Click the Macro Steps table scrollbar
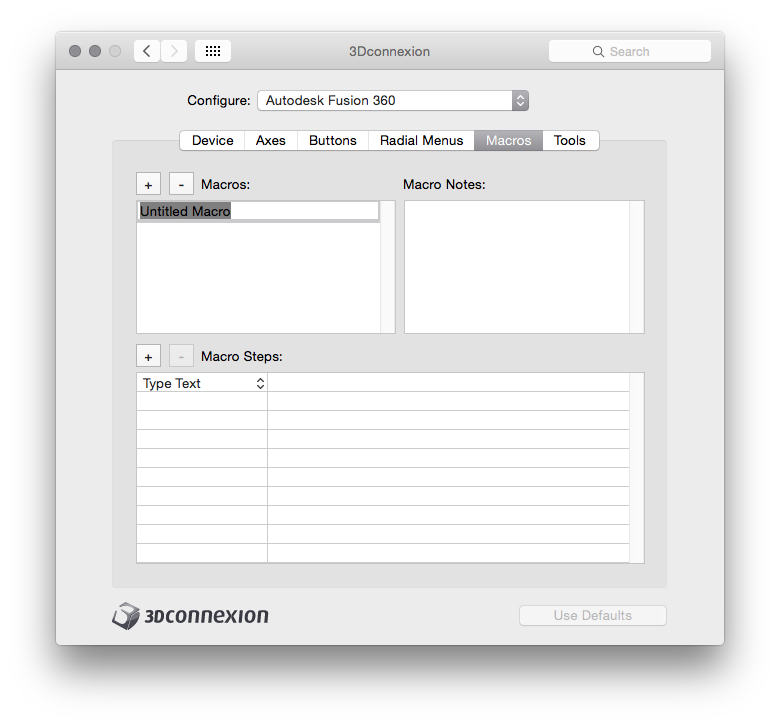The image size is (780, 725). coord(637,468)
